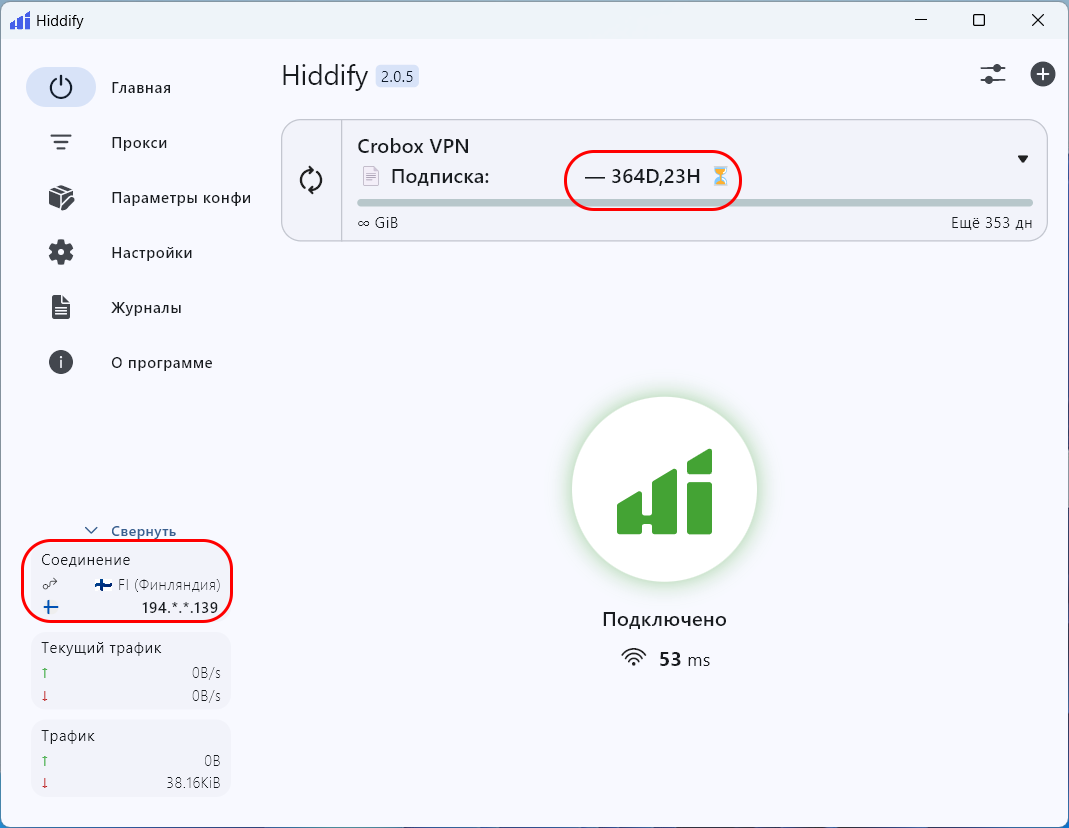The width and height of the screenshot is (1069, 828).
Task: Click the subscription usage progress bar
Action: click(x=694, y=202)
